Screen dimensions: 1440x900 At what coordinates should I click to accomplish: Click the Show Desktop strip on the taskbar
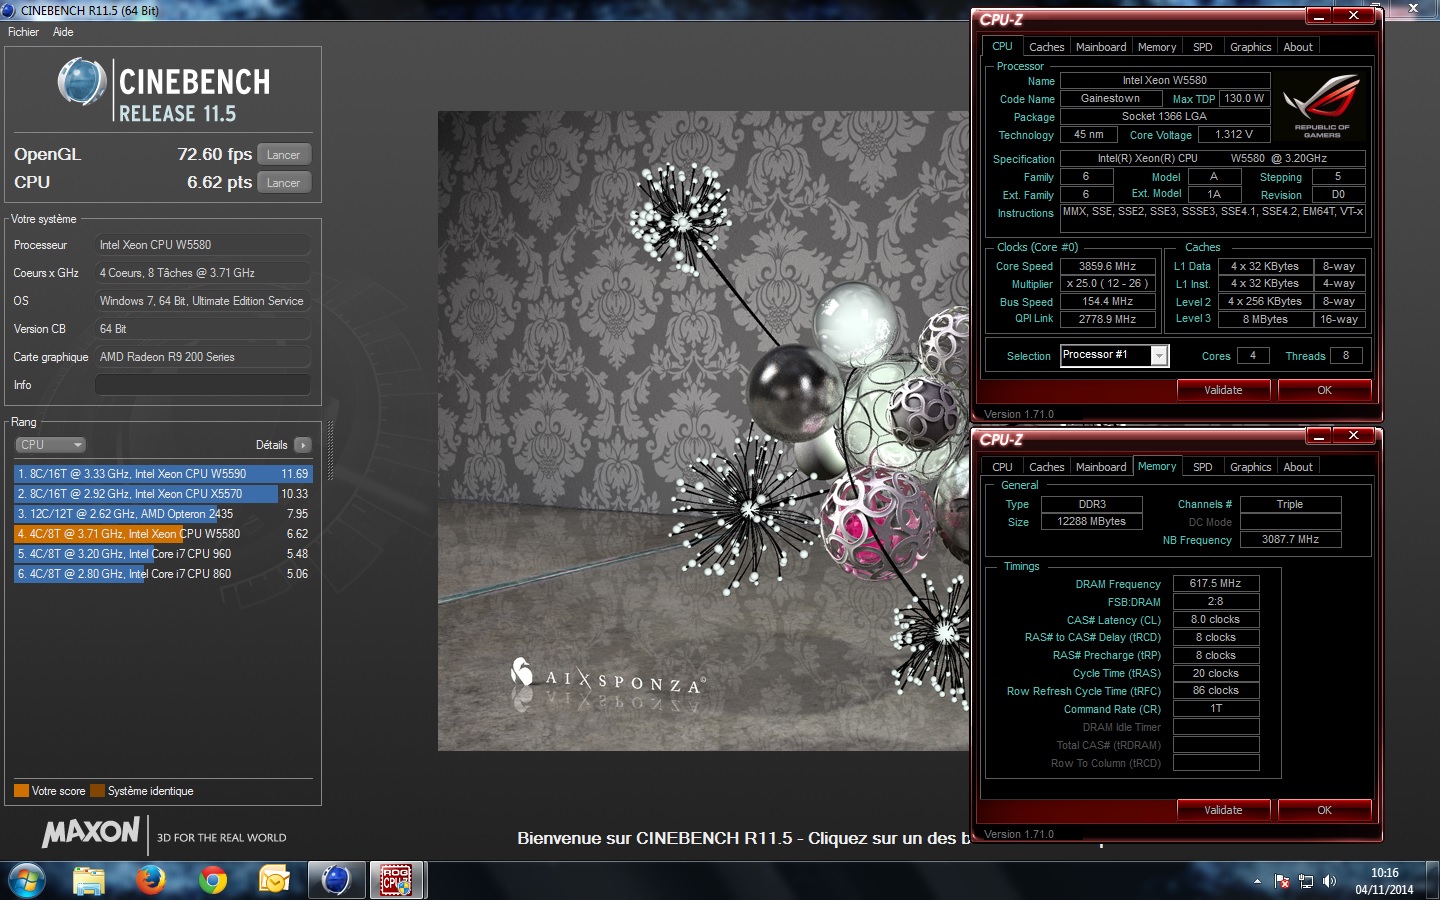1433,881
